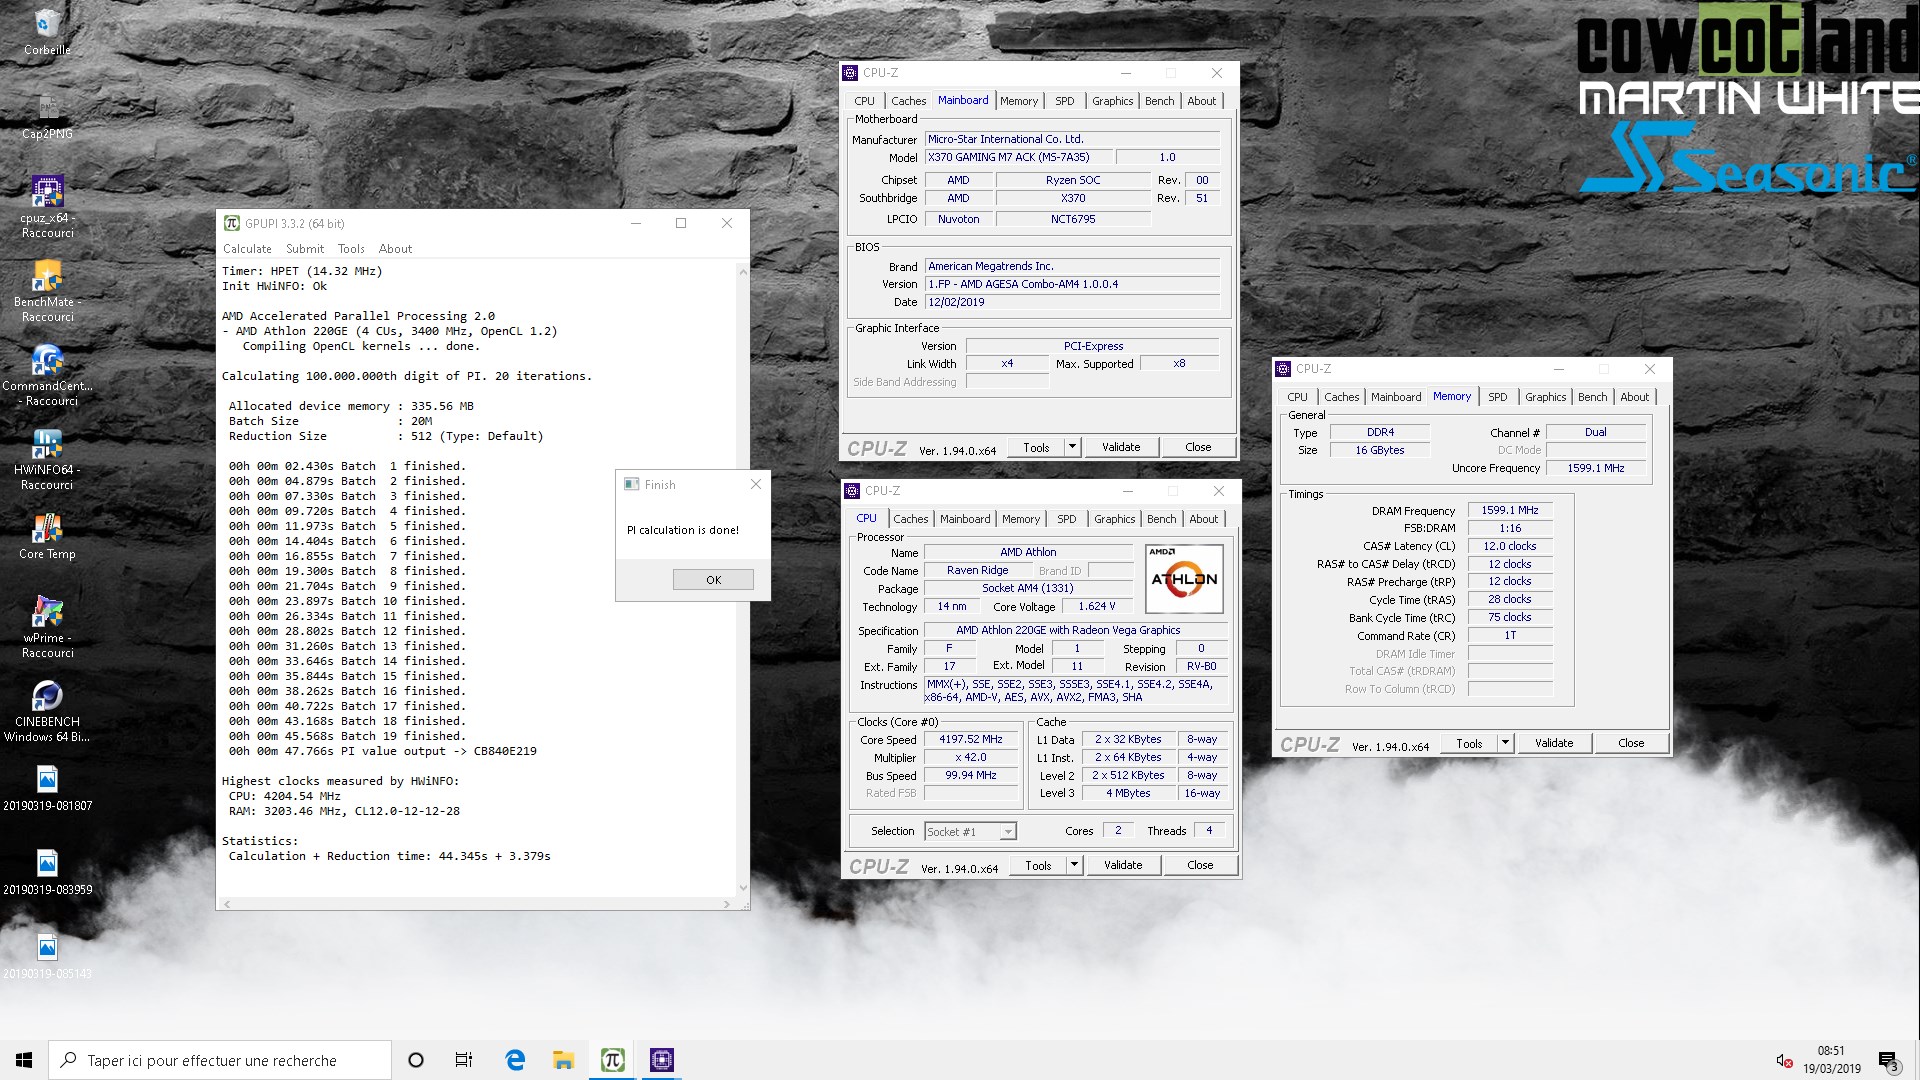Open the Calculate menu in GPUPI
This screenshot has width=1920, height=1080.
click(x=247, y=249)
